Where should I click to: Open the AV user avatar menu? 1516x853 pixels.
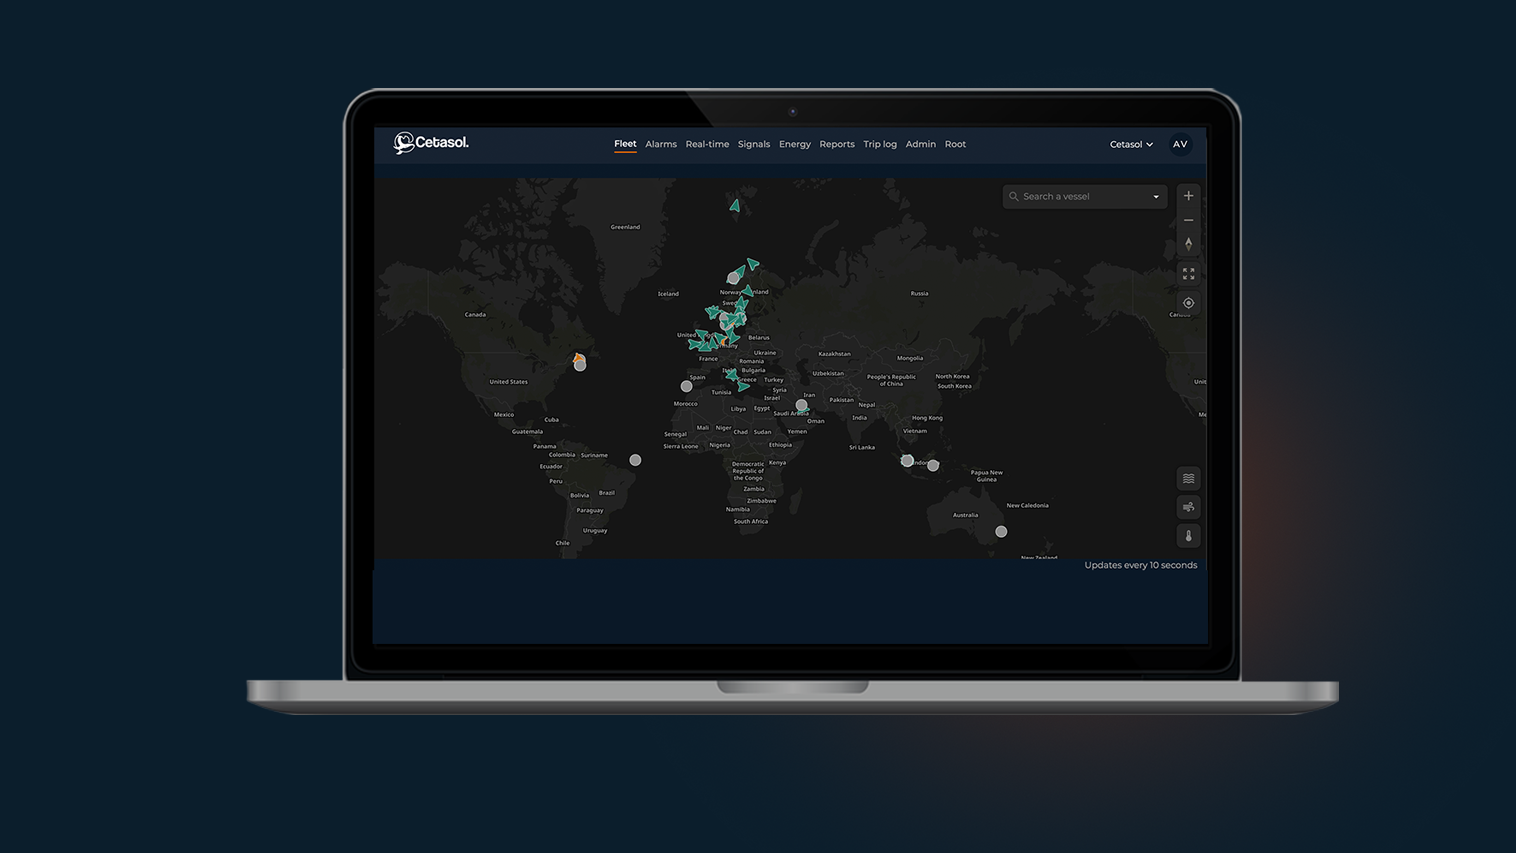coord(1180,144)
